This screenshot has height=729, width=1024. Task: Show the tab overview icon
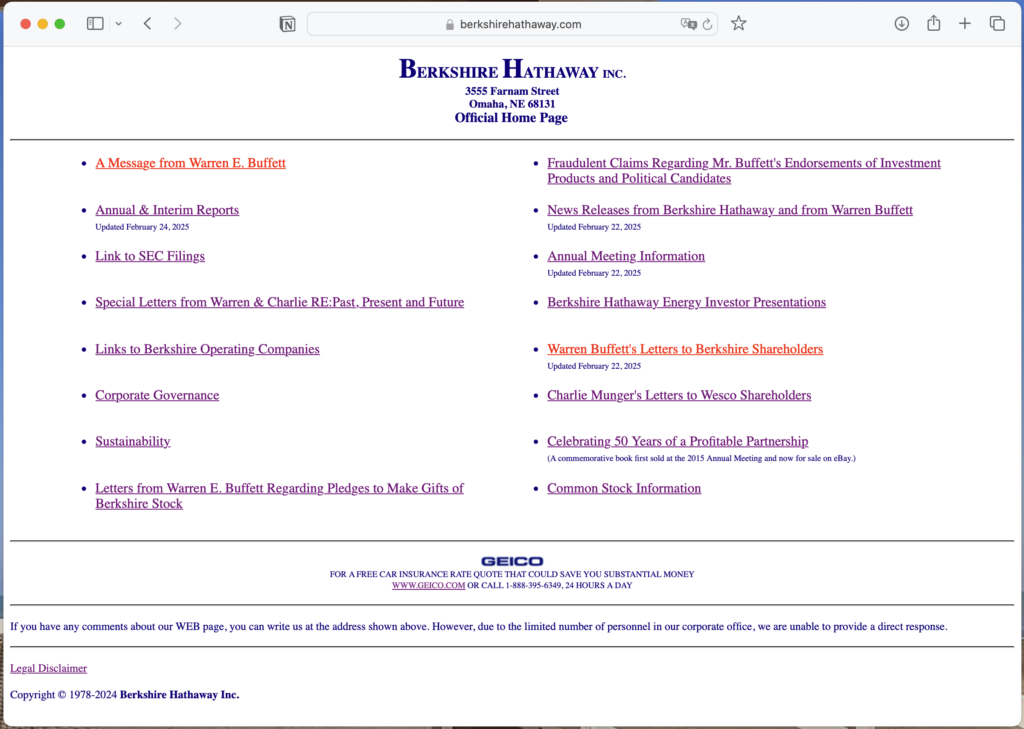coord(997,24)
